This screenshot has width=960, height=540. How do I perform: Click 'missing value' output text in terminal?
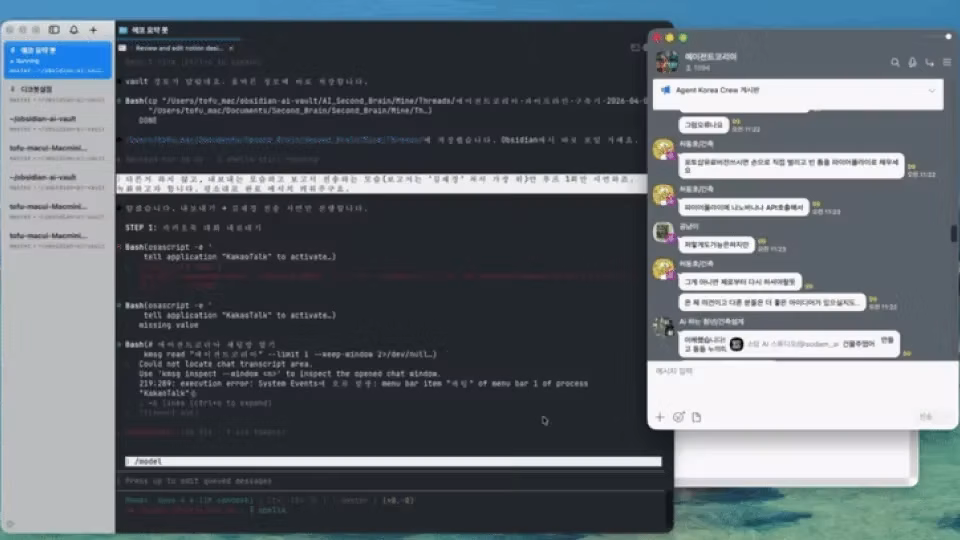click(168, 324)
